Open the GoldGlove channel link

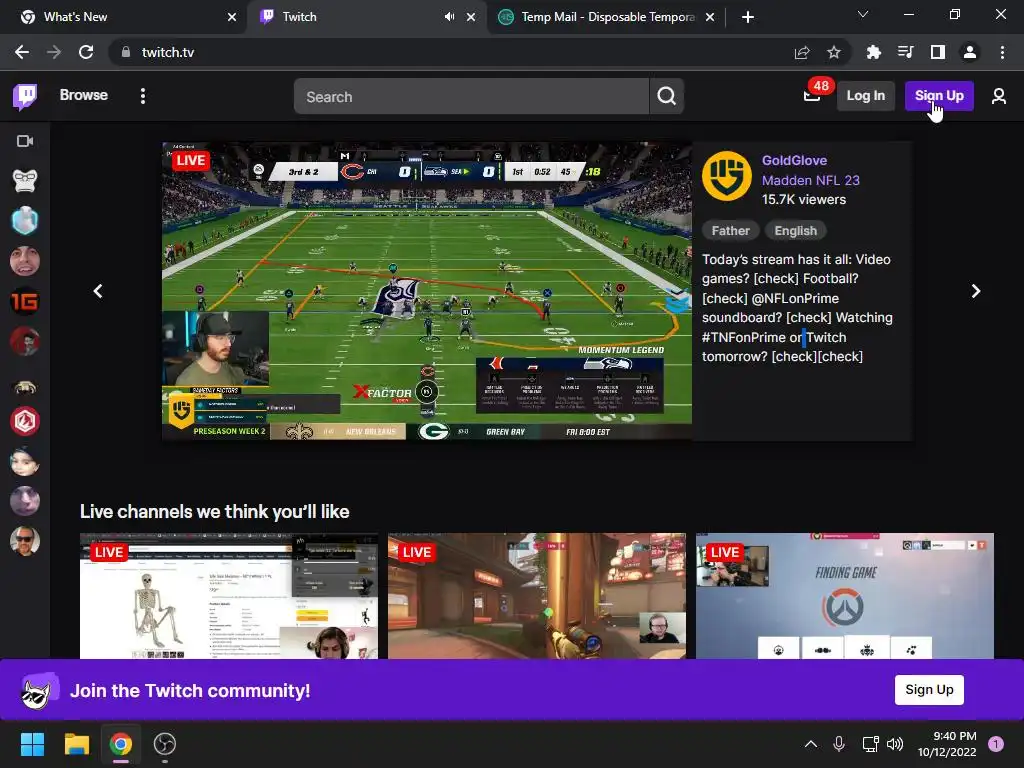point(794,160)
